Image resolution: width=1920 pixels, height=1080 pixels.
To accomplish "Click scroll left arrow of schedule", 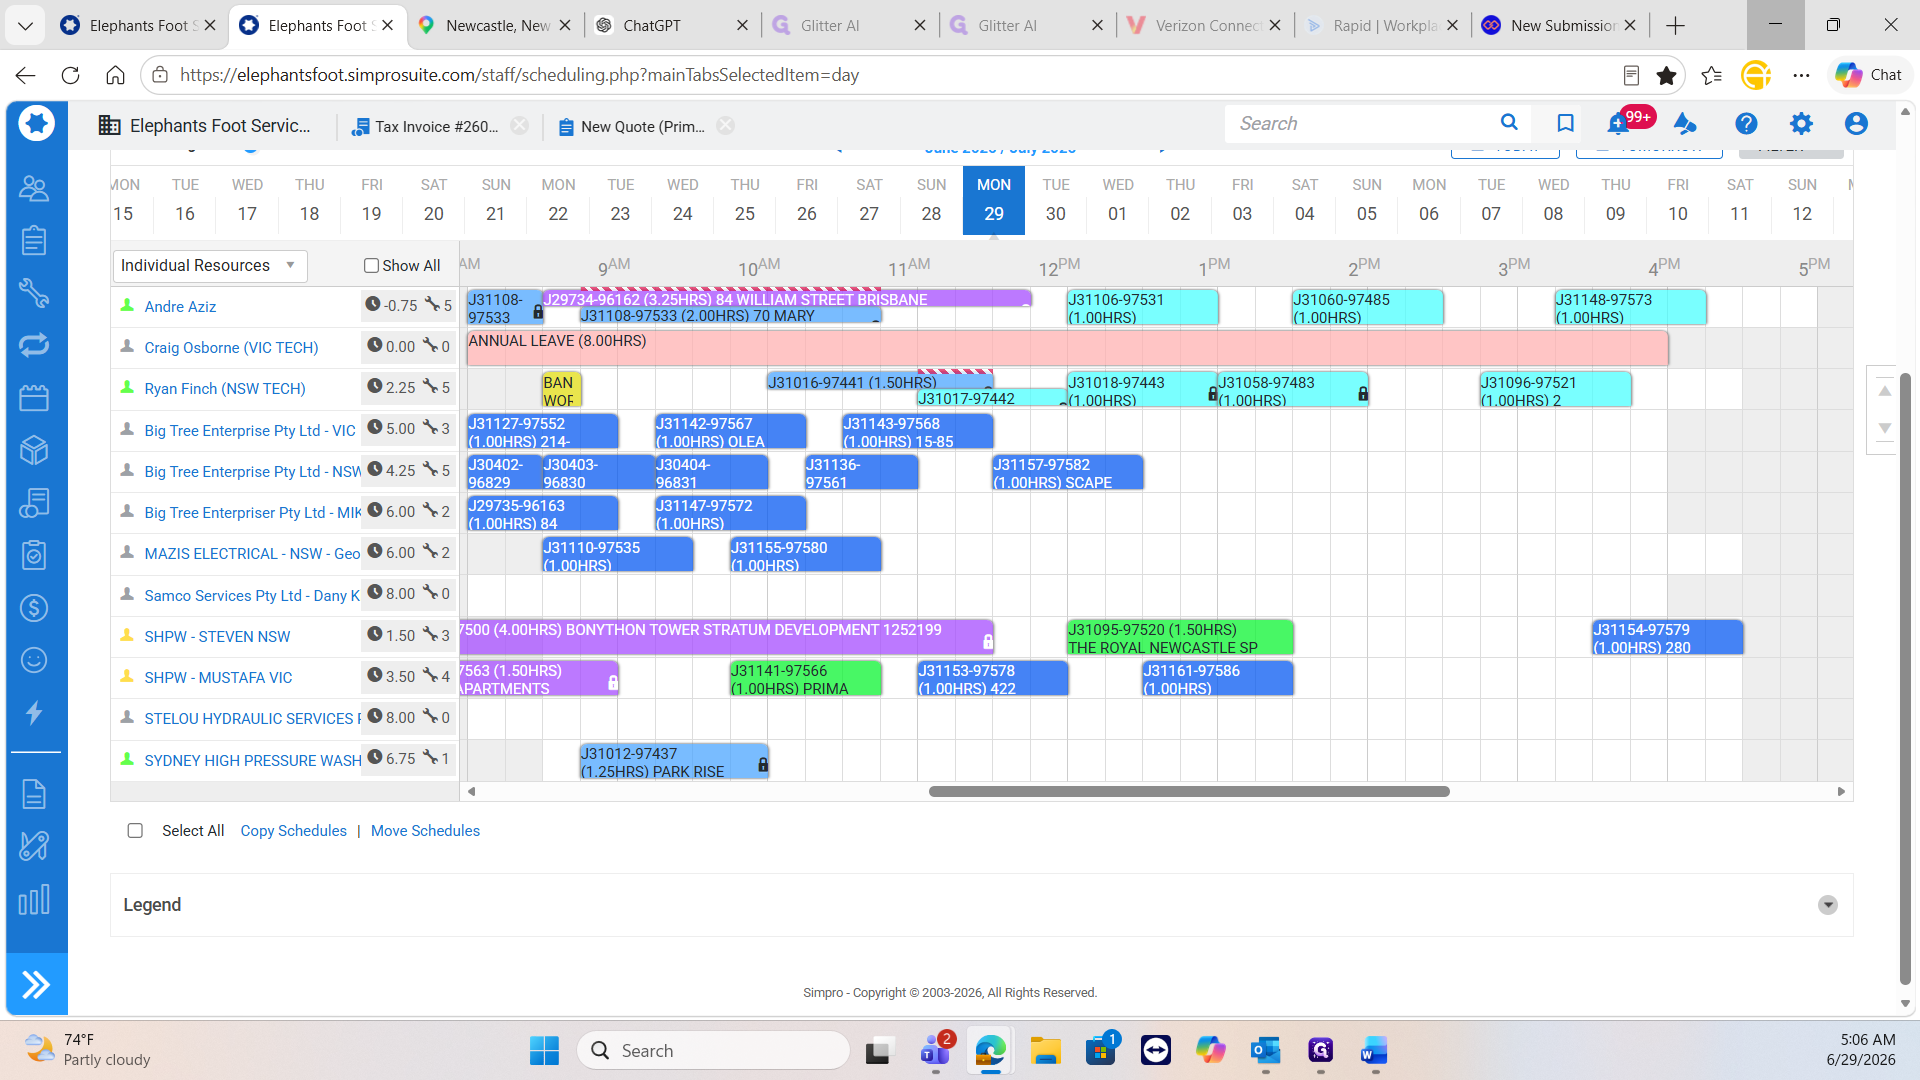I will click(471, 791).
